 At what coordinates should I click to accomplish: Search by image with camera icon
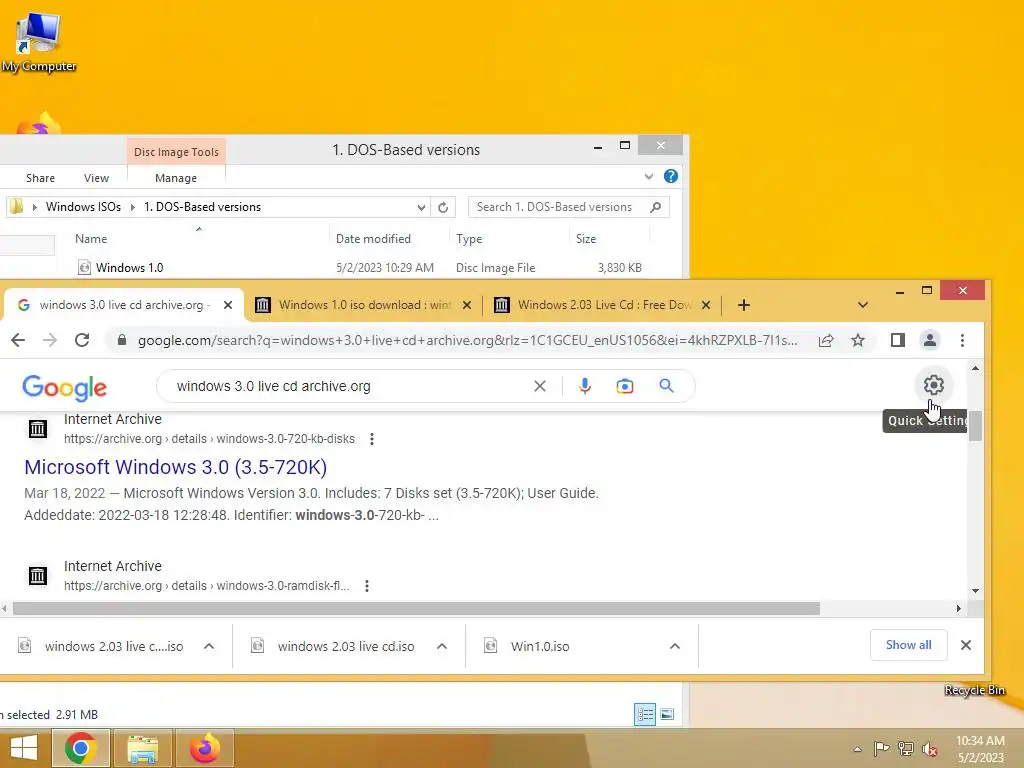coord(625,386)
